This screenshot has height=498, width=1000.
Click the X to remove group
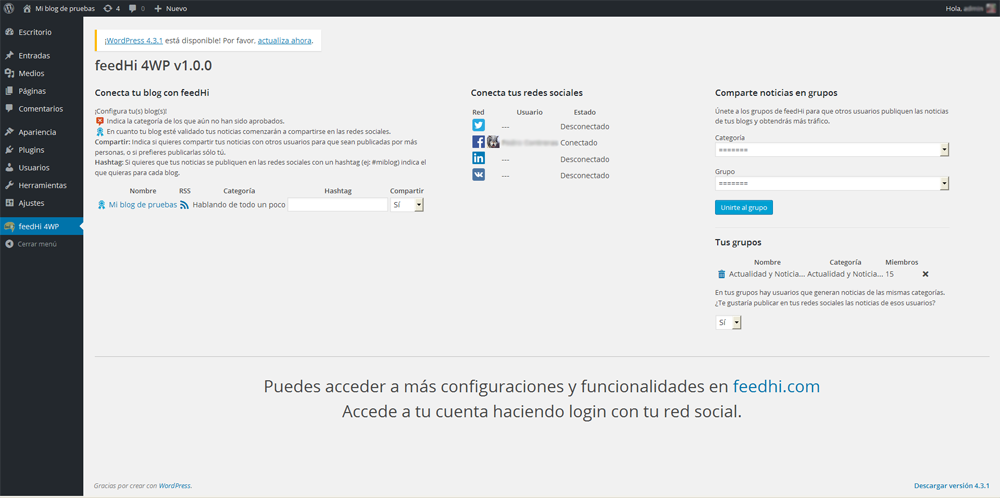(925, 274)
